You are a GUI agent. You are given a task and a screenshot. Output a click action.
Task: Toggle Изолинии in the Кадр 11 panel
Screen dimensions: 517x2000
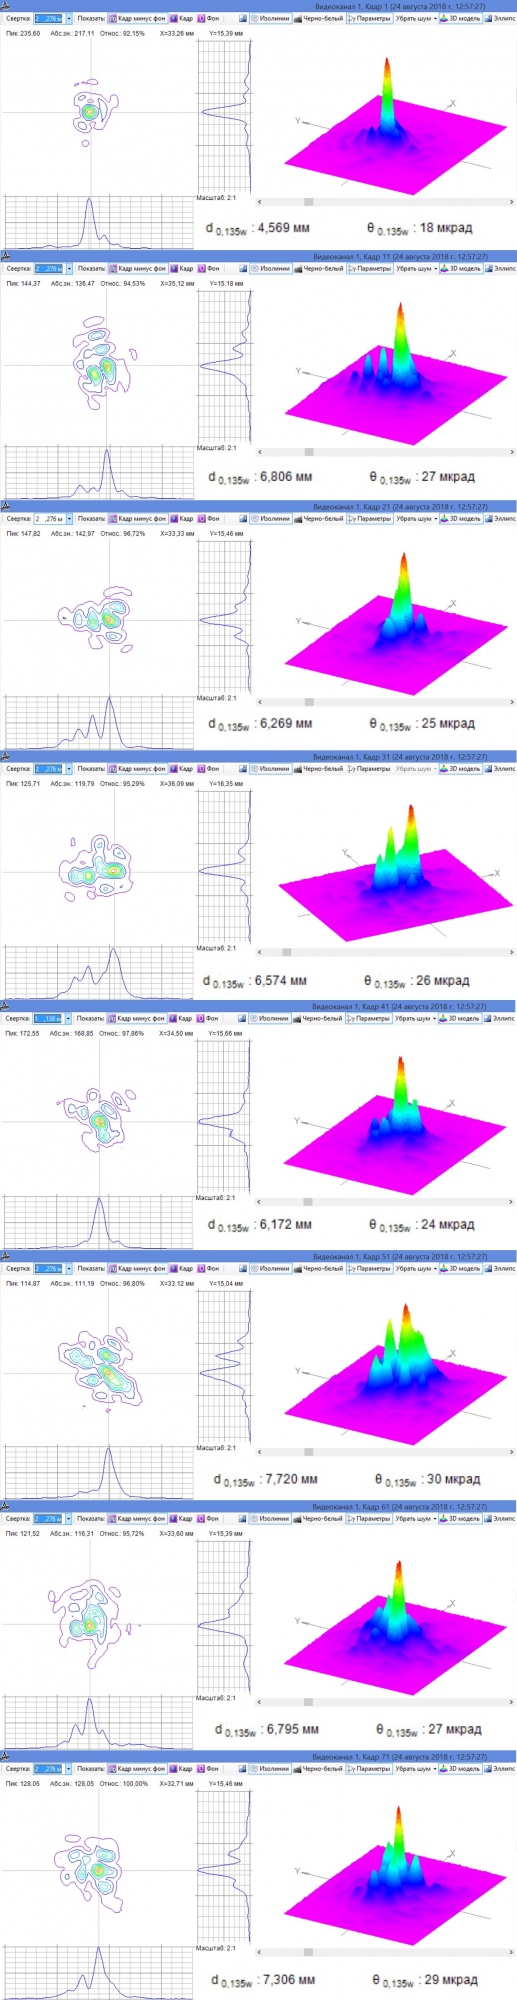270,268
